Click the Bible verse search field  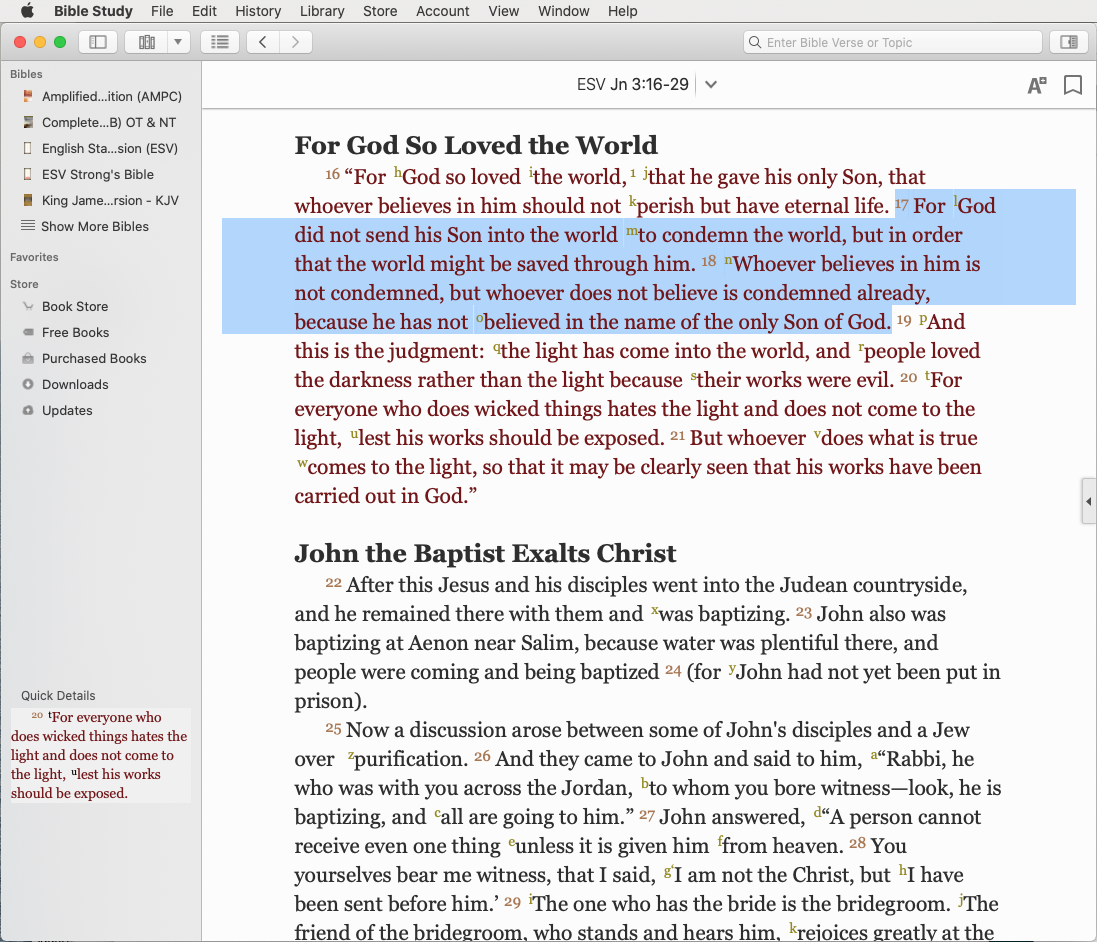pos(893,42)
